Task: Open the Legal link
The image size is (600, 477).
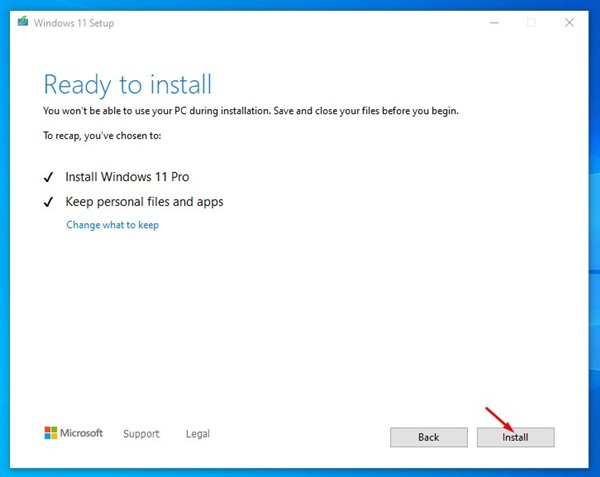Action: pos(197,433)
